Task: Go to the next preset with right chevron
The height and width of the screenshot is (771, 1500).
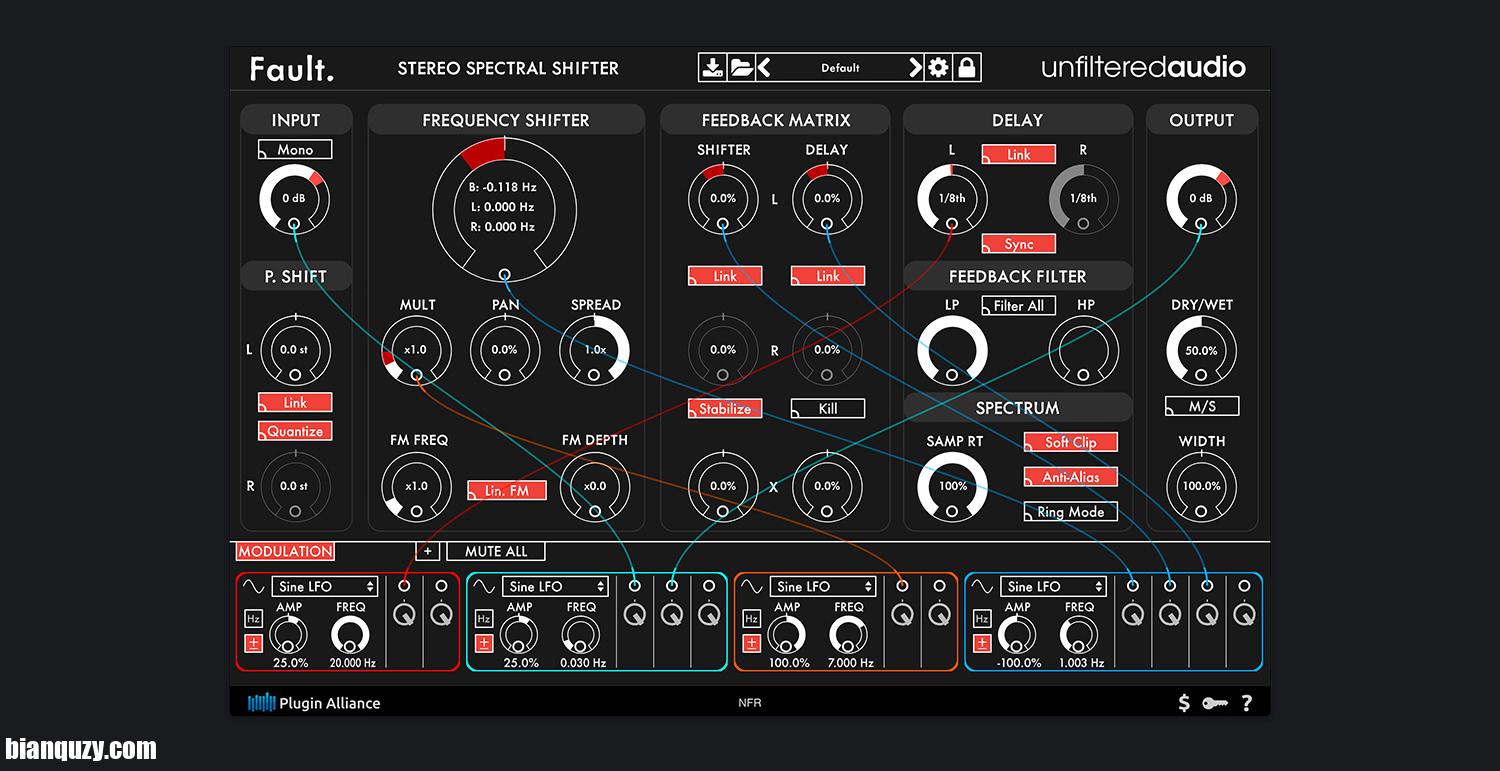Action: [x=914, y=68]
